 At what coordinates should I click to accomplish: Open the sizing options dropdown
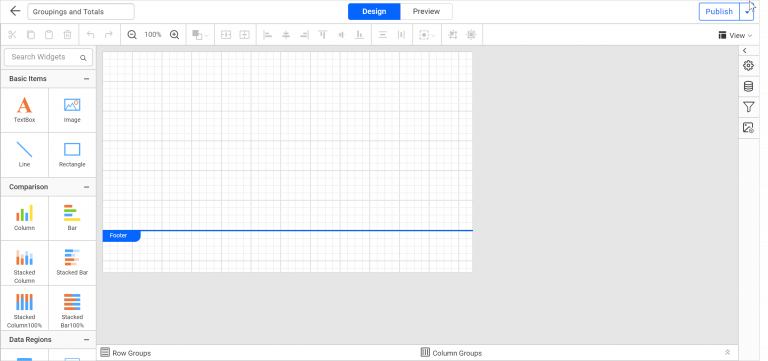(x=427, y=35)
